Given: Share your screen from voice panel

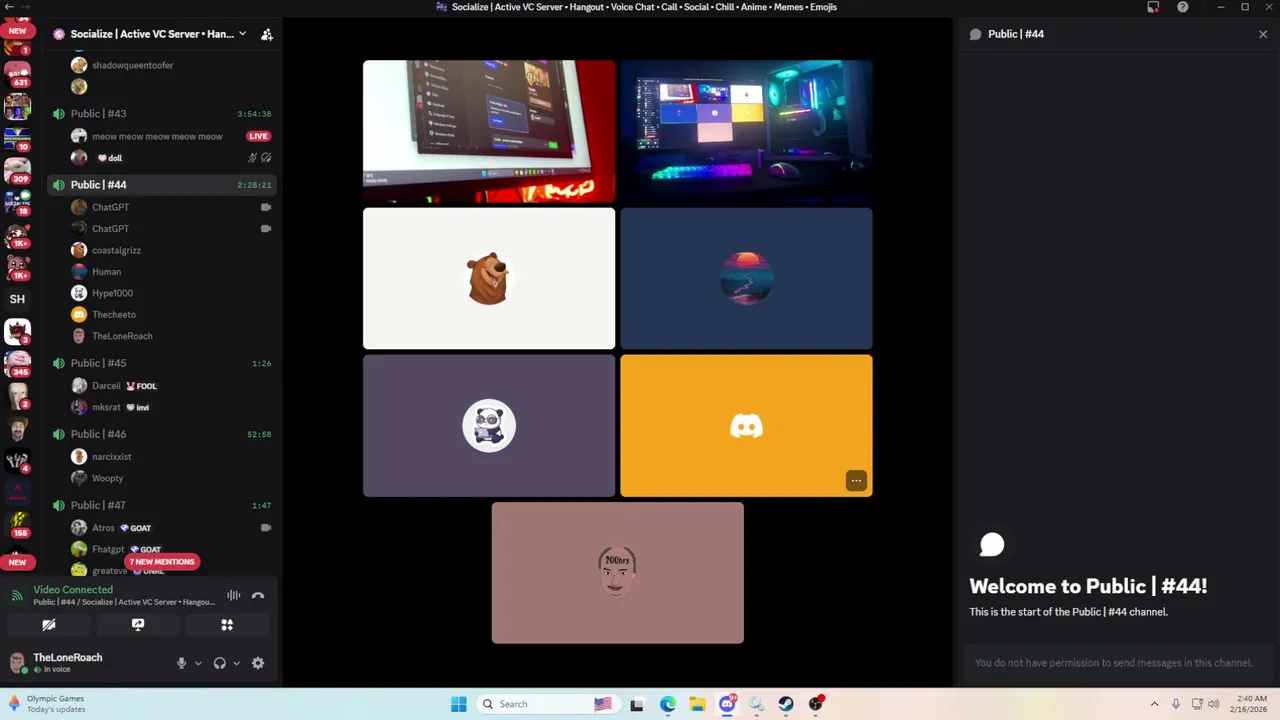Looking at the screenshot, I should coord(138,625).
